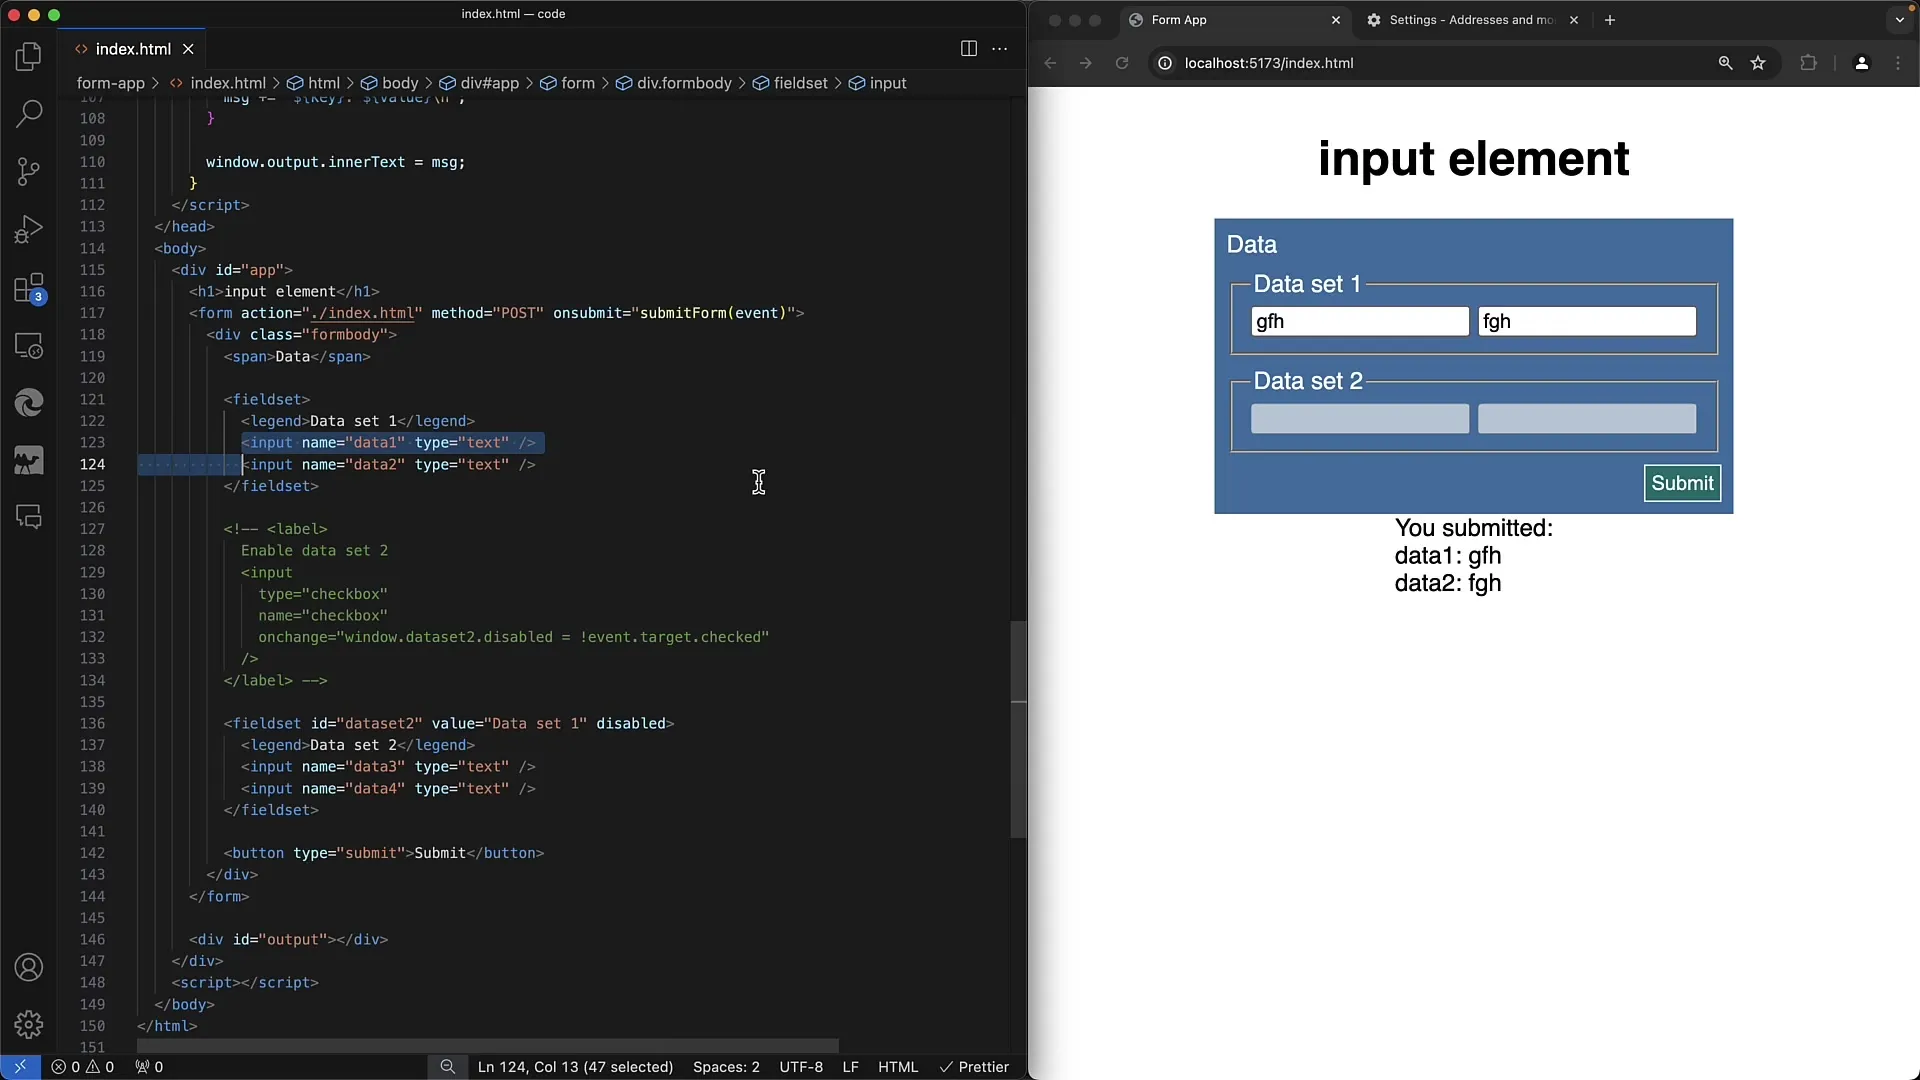The height and width of the screenshot is (1080, 1920).
Task: Click the Extensions icon in sidebar
Action: point(29,287)
